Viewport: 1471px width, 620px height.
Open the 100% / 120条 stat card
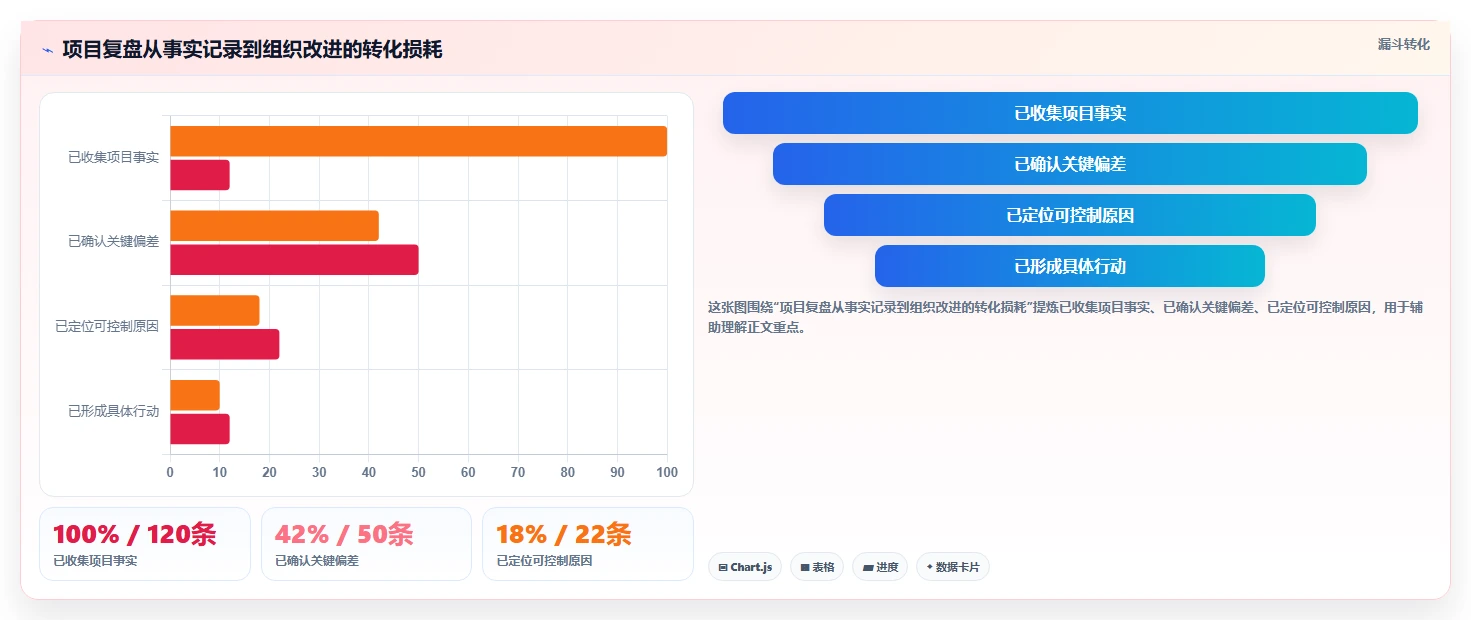[145, 544]
